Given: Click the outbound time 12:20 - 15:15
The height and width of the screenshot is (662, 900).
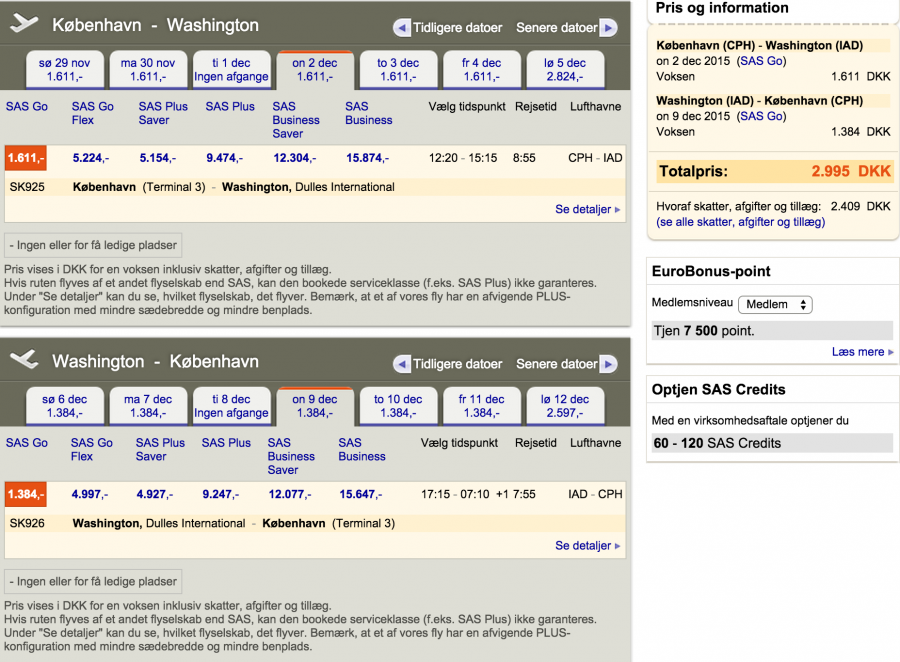Looking at the screenshot, I should 463,158.
